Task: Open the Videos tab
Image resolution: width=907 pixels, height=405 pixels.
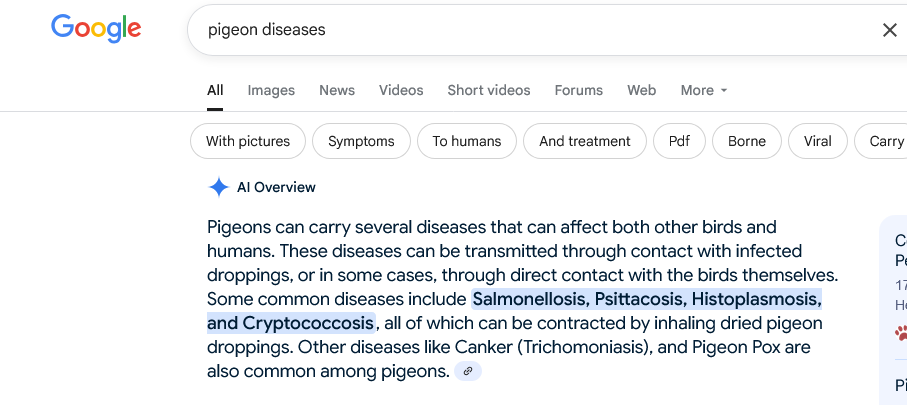Action: pyautogui.click(x=401, y=90)
